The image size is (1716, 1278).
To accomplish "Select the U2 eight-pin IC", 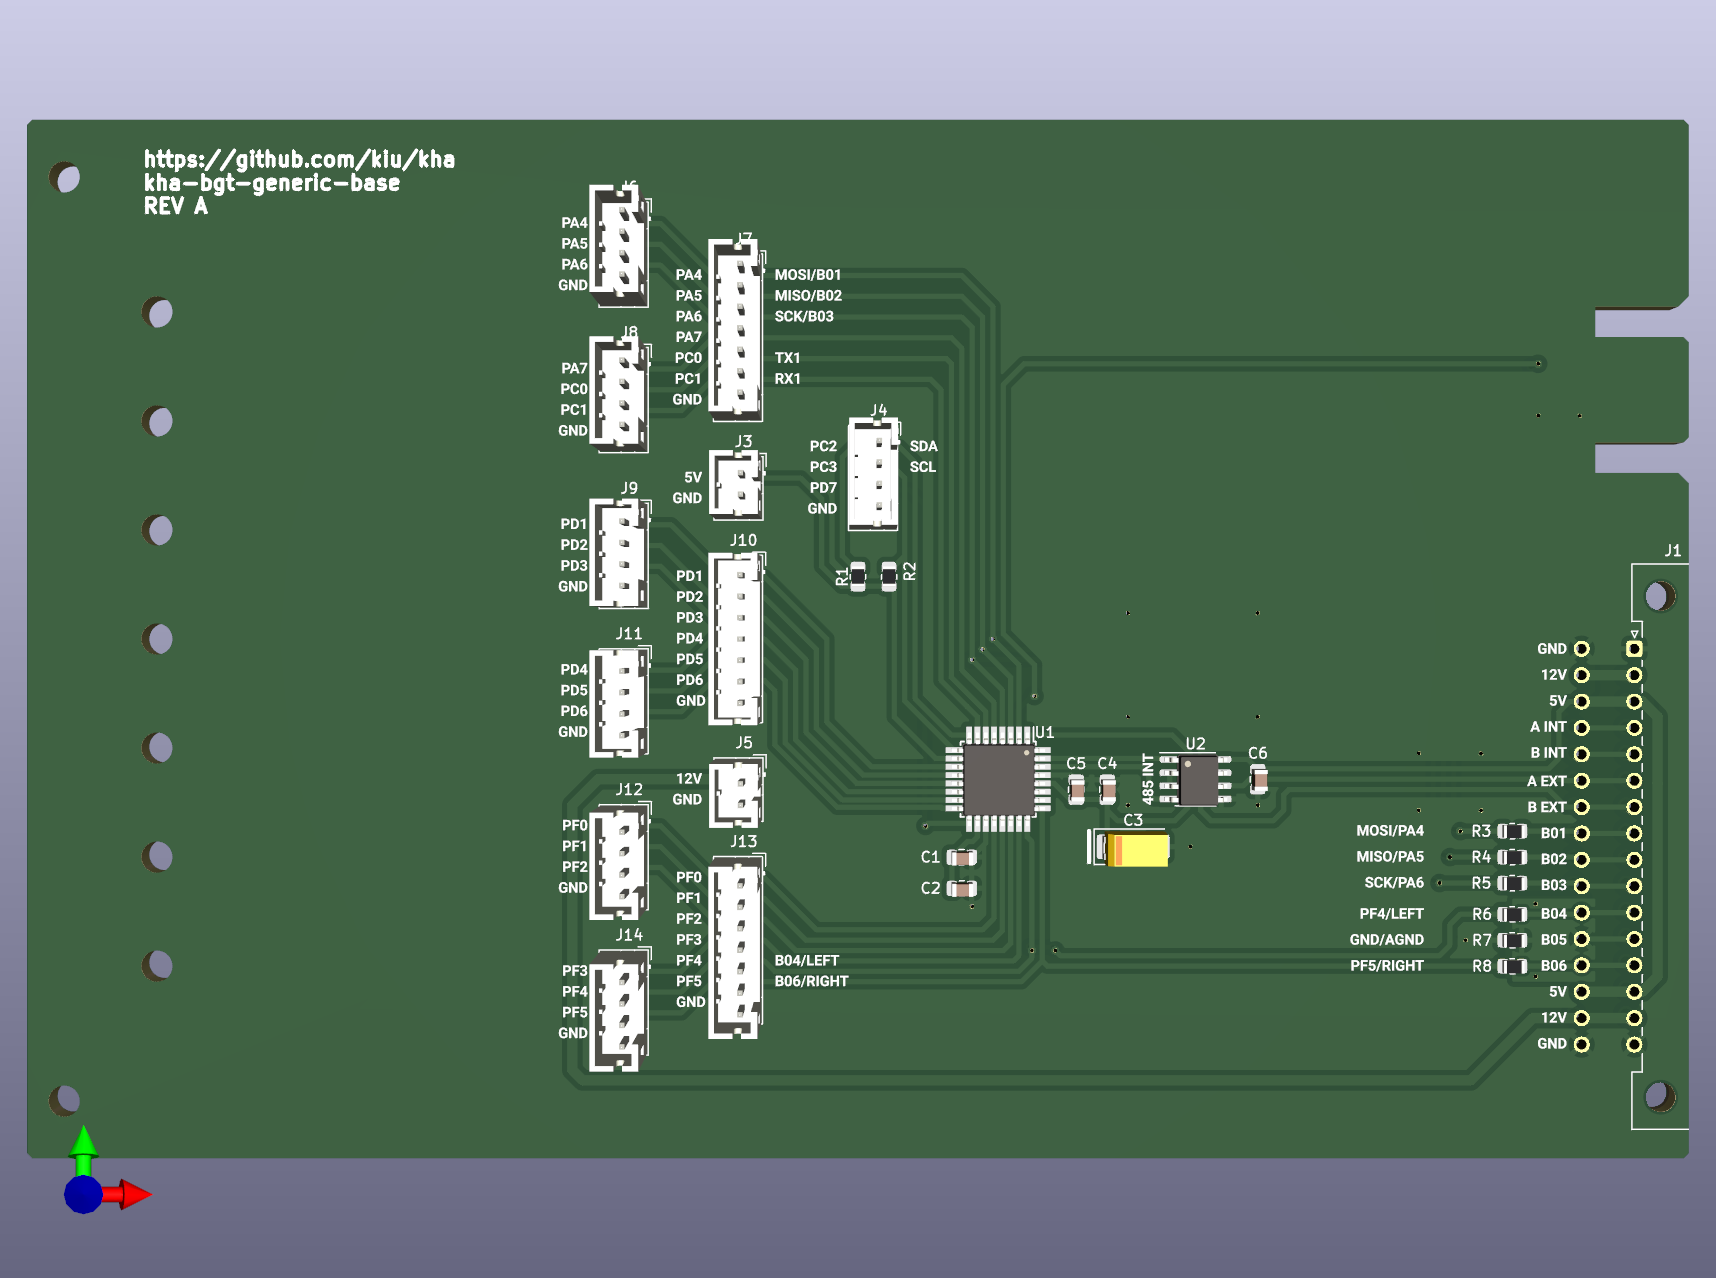I will 1195,780.
